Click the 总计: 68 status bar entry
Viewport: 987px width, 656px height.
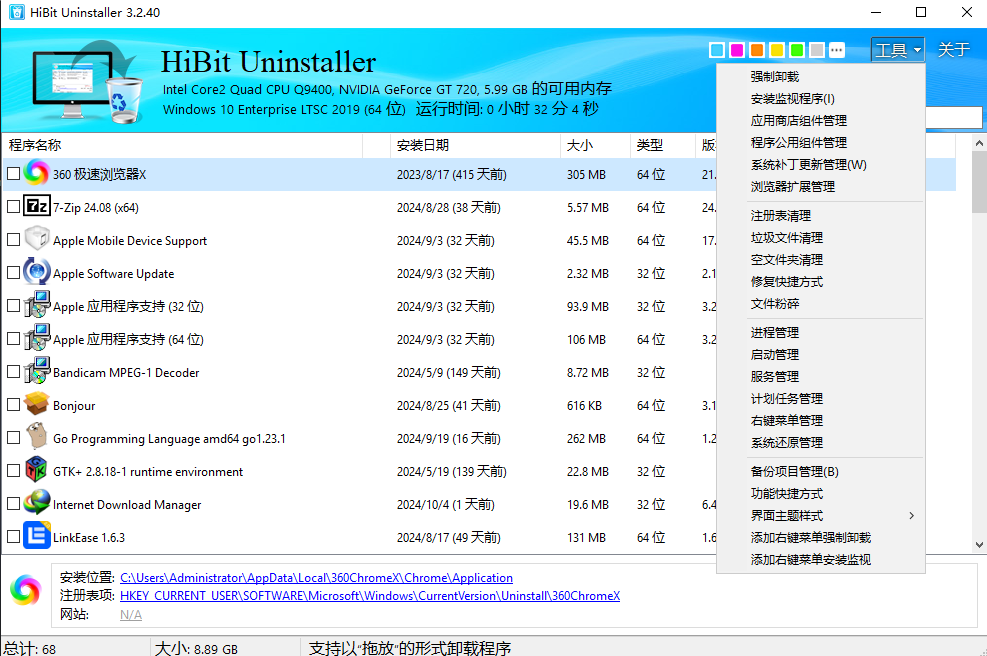pos(30,648)
